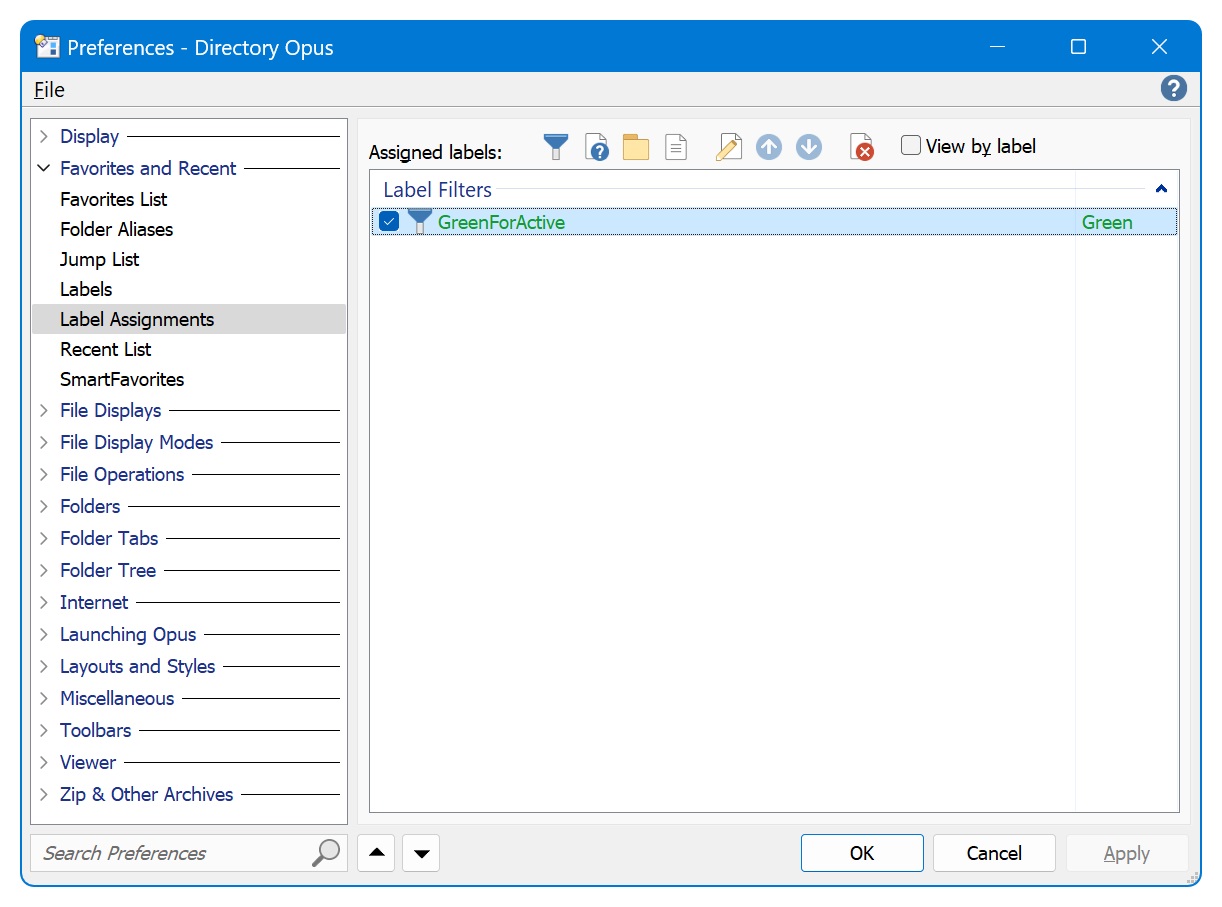Expand the File Display Modes category
Screen dimensions: 1222x907
pyautogui.click(x=44, y=442)
